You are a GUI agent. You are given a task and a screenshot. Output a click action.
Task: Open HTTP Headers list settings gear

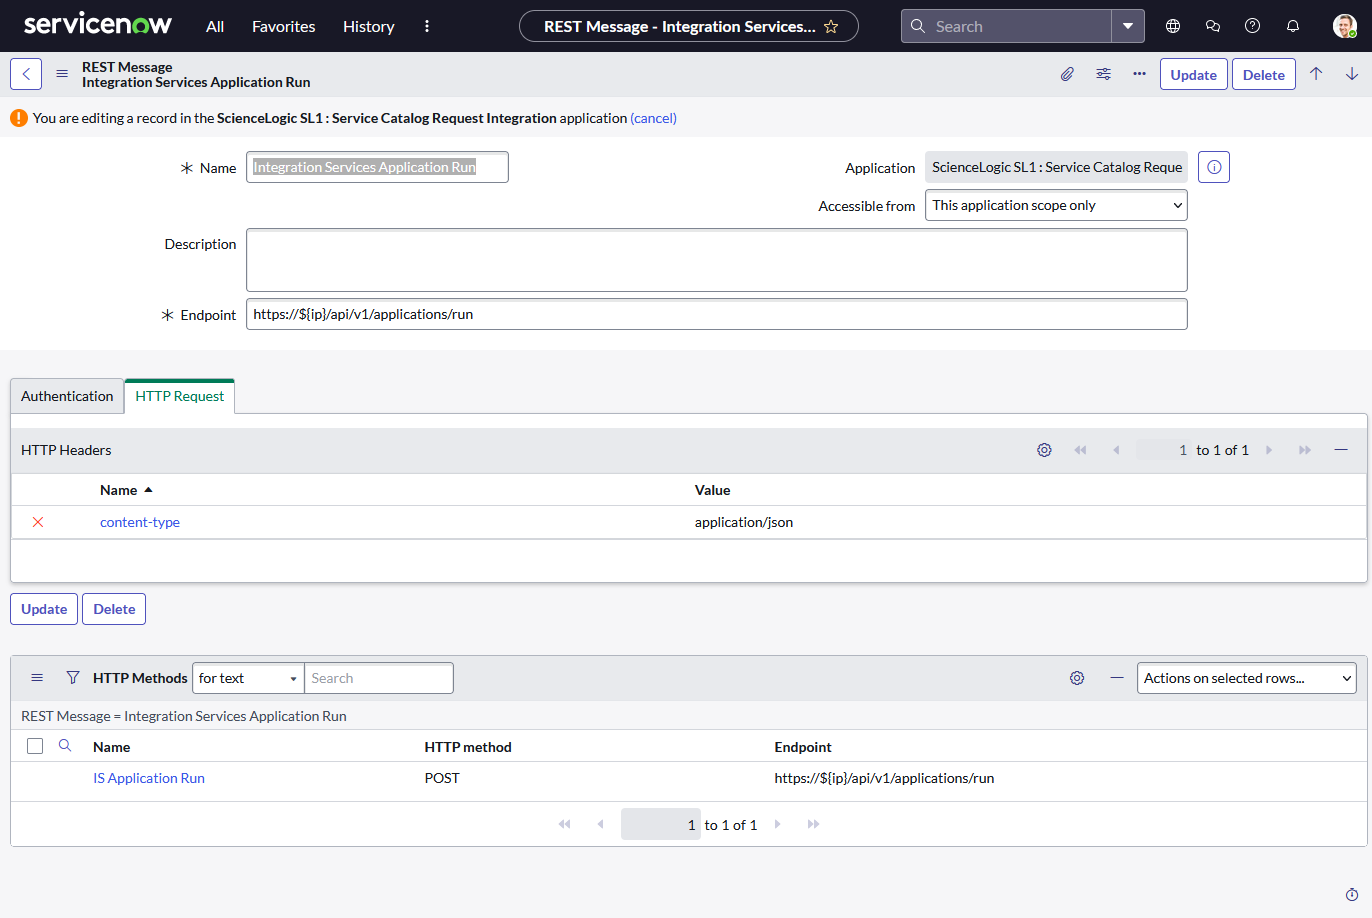(1044, 450)
